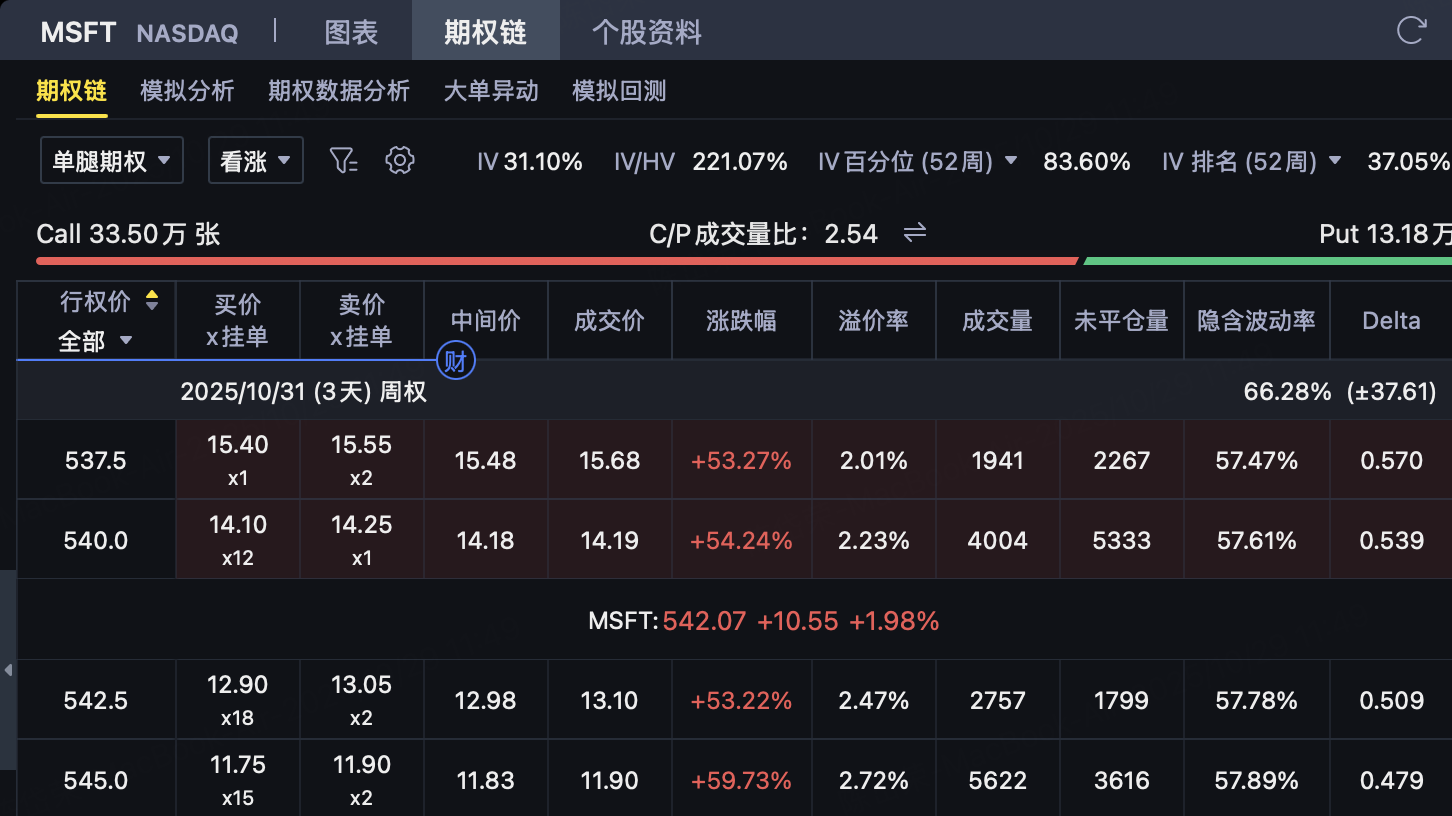Select the 期权链 top tab

coord(486,31)
